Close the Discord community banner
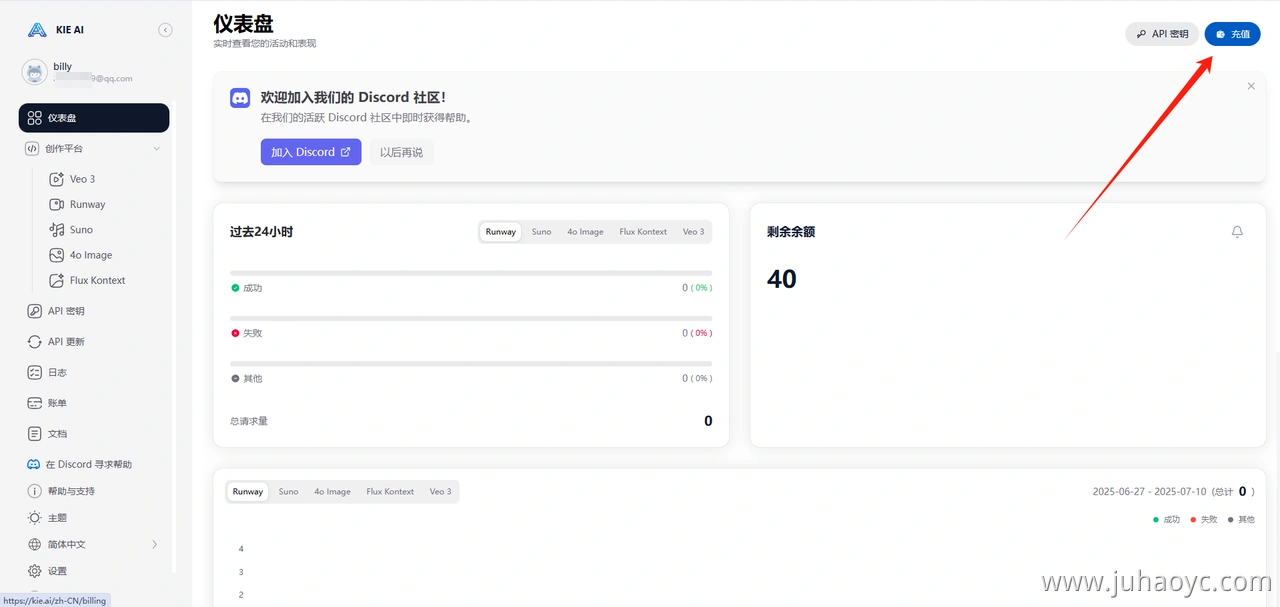1280x607 pixels. (x=1251, y=86)
